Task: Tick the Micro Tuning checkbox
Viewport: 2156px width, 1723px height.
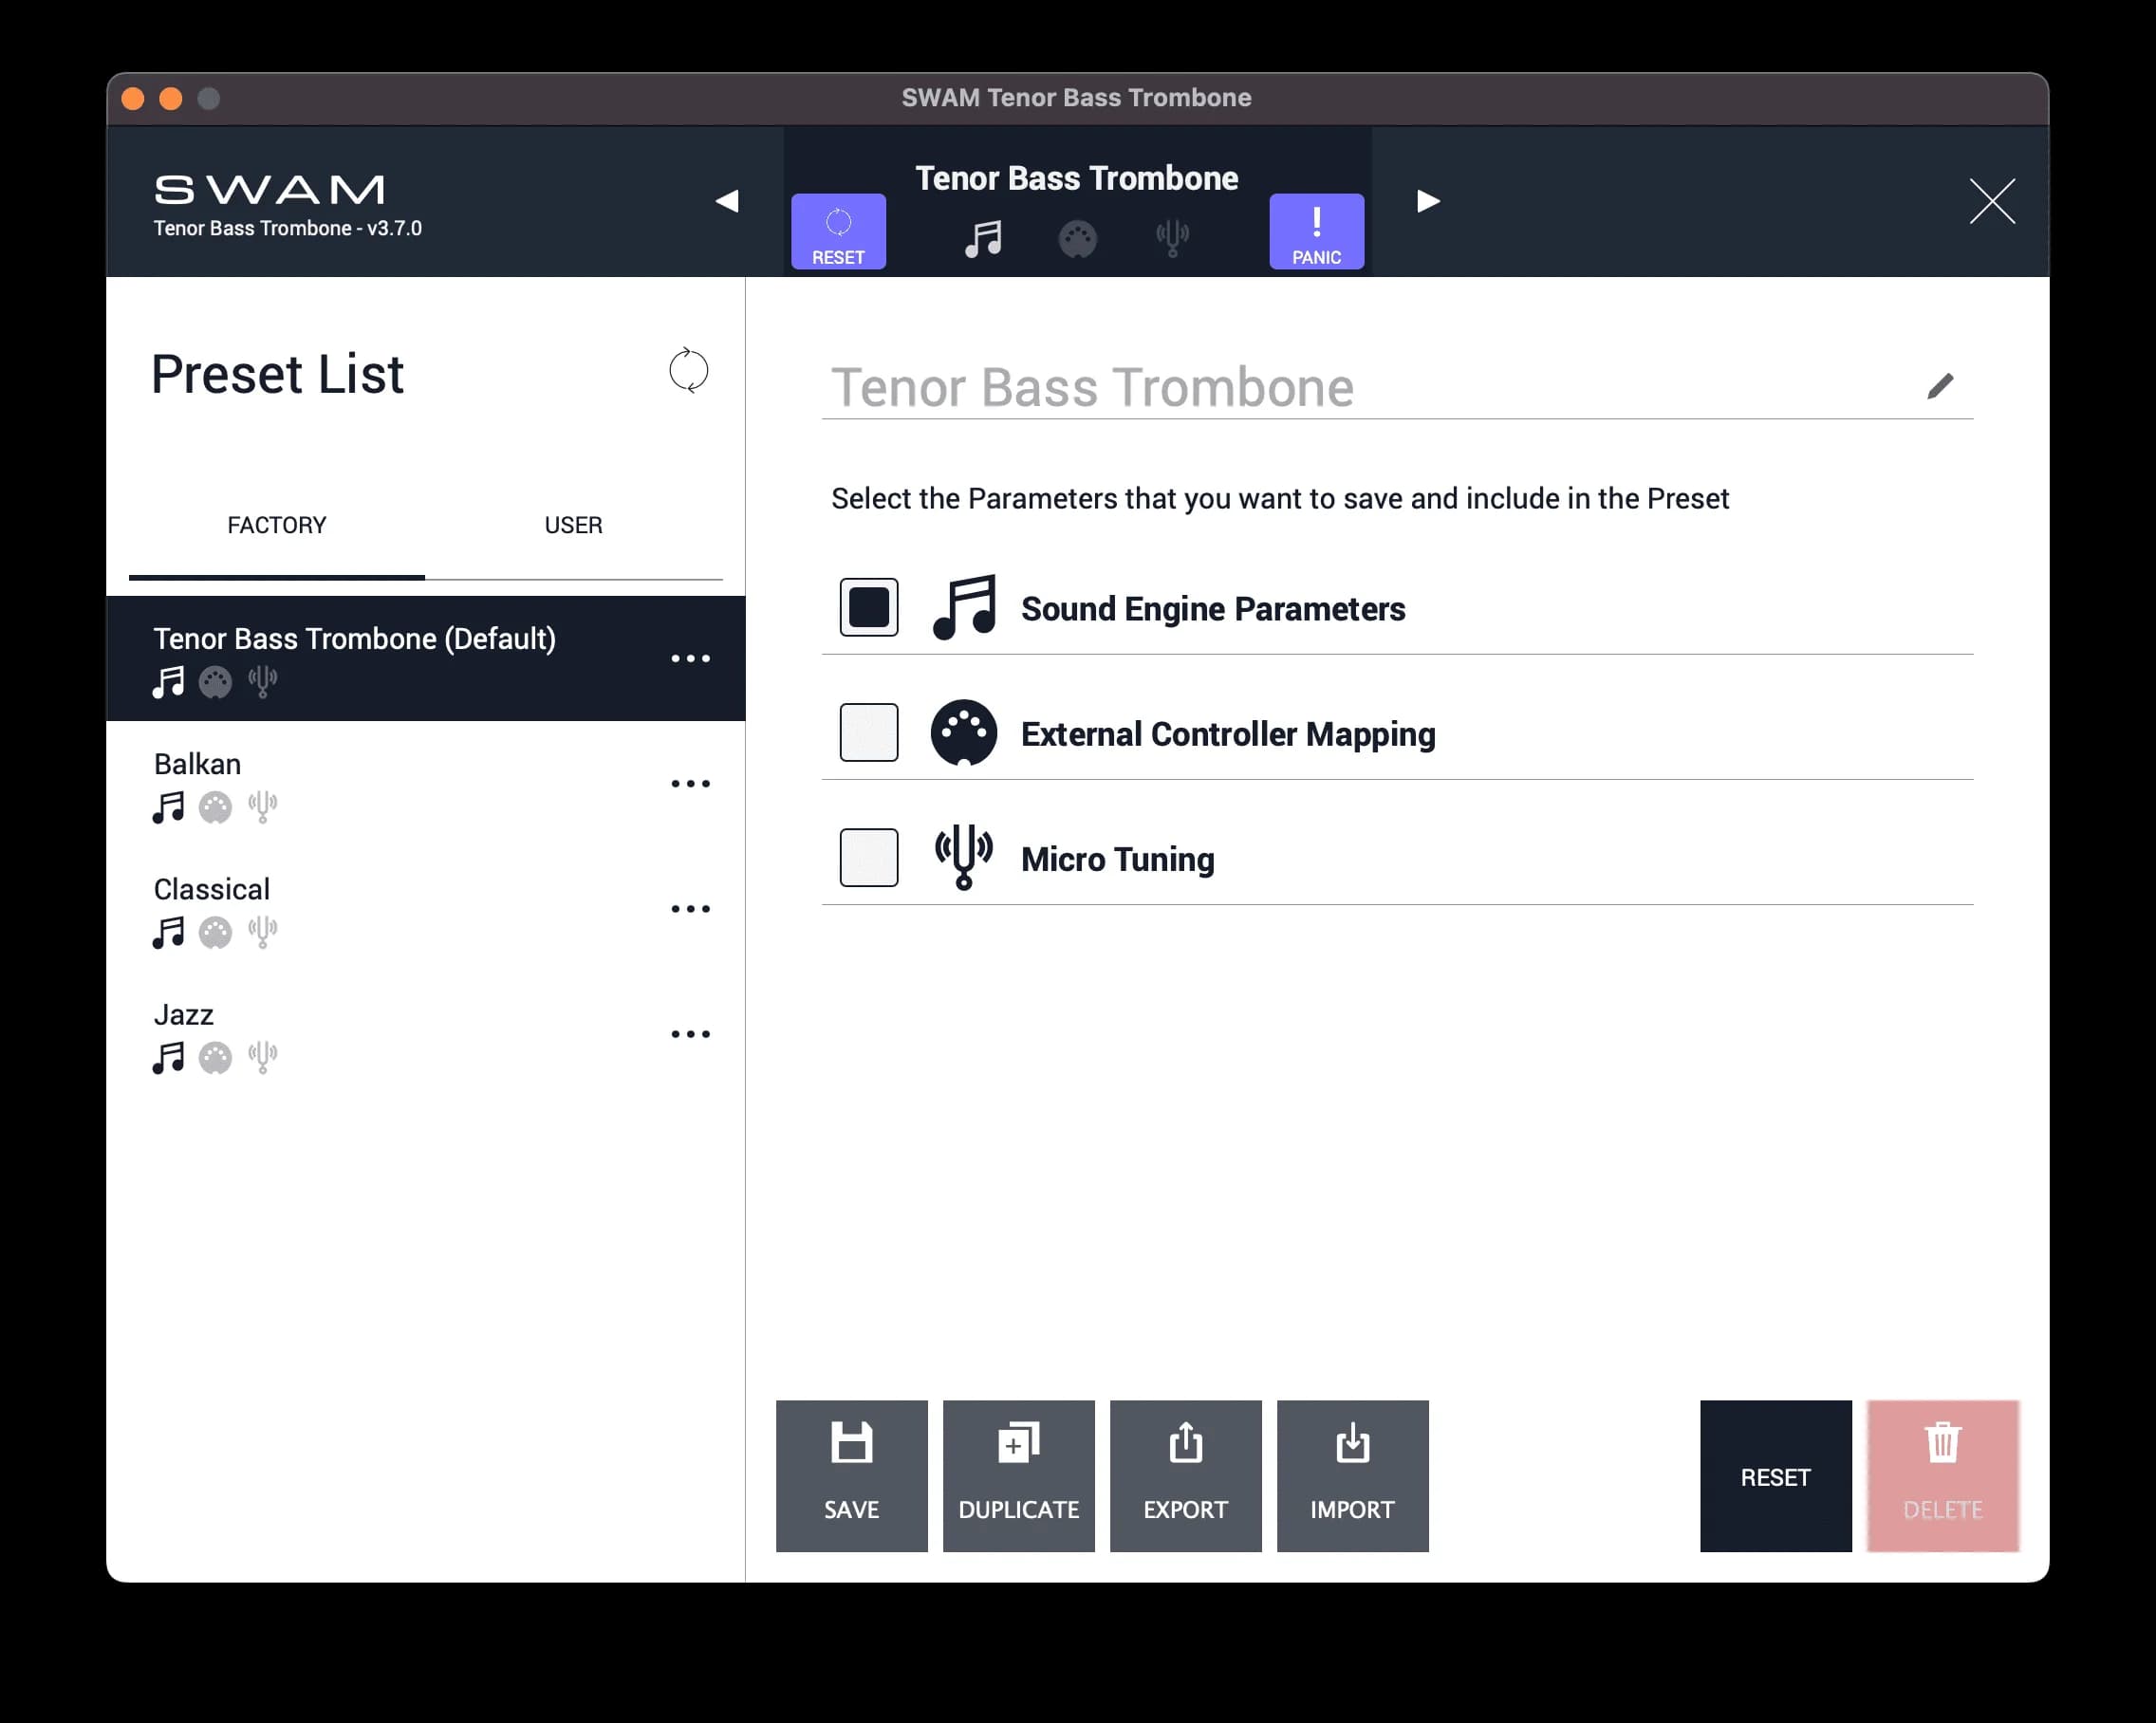Action: pos(868,857)
